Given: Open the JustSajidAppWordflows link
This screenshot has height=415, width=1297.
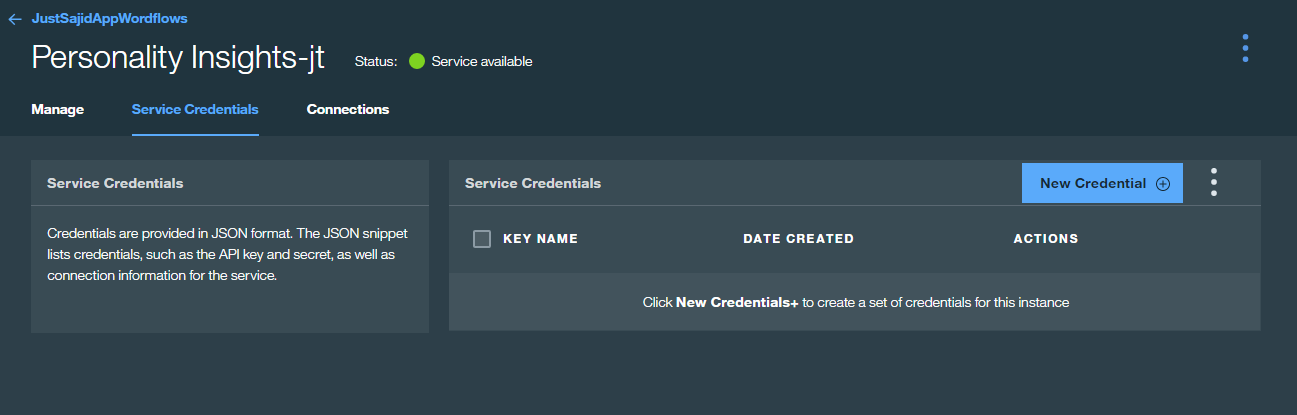Looking at the screenshot, I should click(109, 18).
